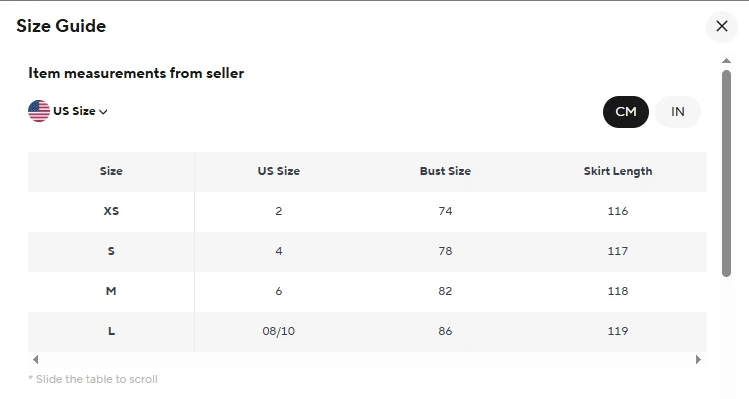Click the L size row label
The height and width of the screenshot is (399, 749).
pos(111,331)
